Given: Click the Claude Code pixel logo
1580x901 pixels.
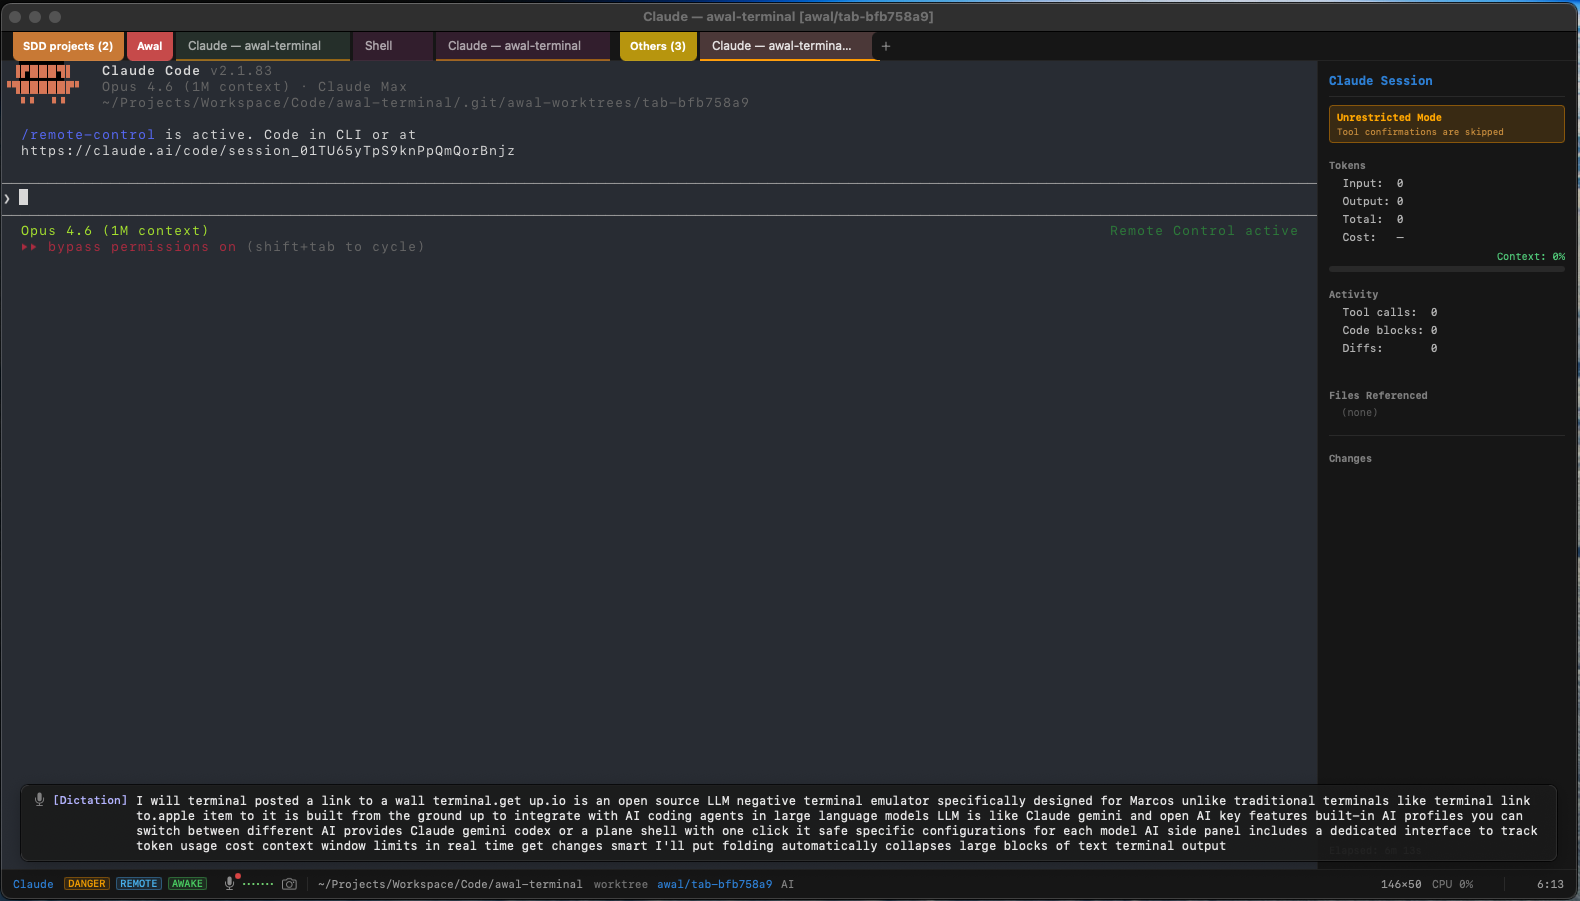Looking at the screenshot, I should (43, 84).
